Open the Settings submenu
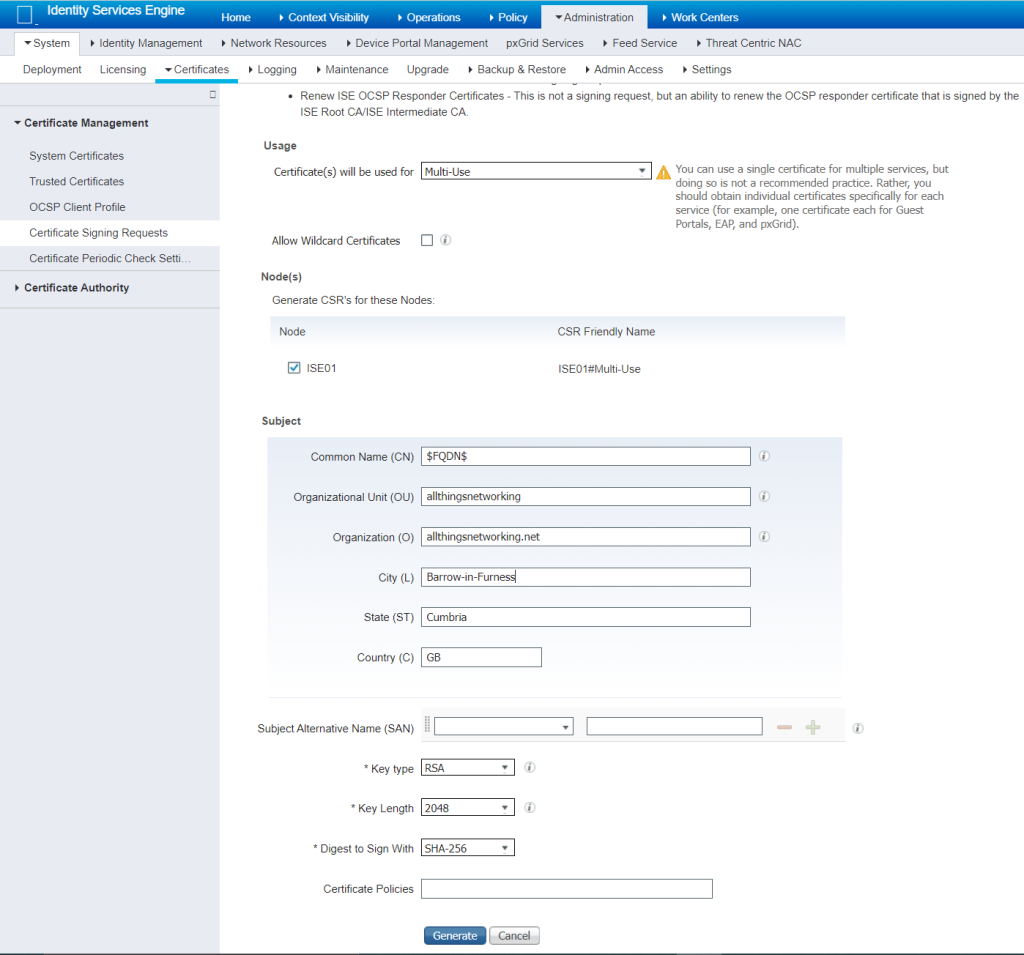The image size is (1024, 955). [707, 69]
